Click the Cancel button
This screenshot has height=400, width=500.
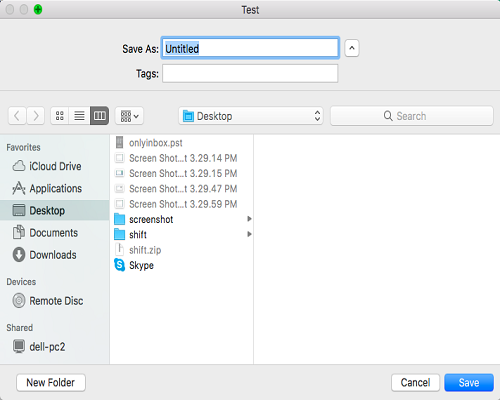pos(415,382)
